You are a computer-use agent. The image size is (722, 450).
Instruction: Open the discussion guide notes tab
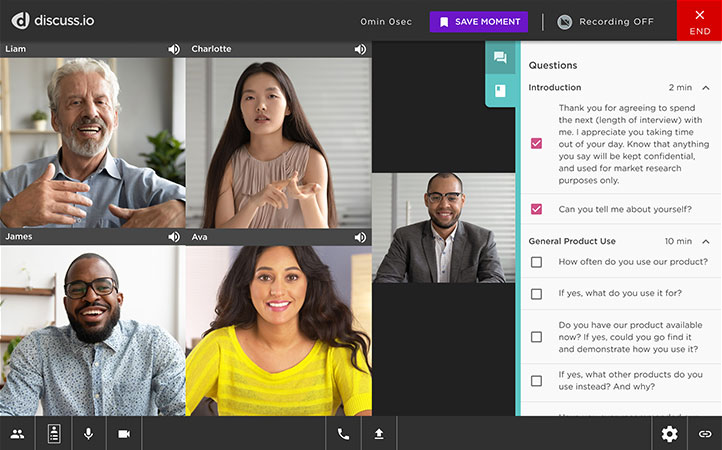(500, 91)
